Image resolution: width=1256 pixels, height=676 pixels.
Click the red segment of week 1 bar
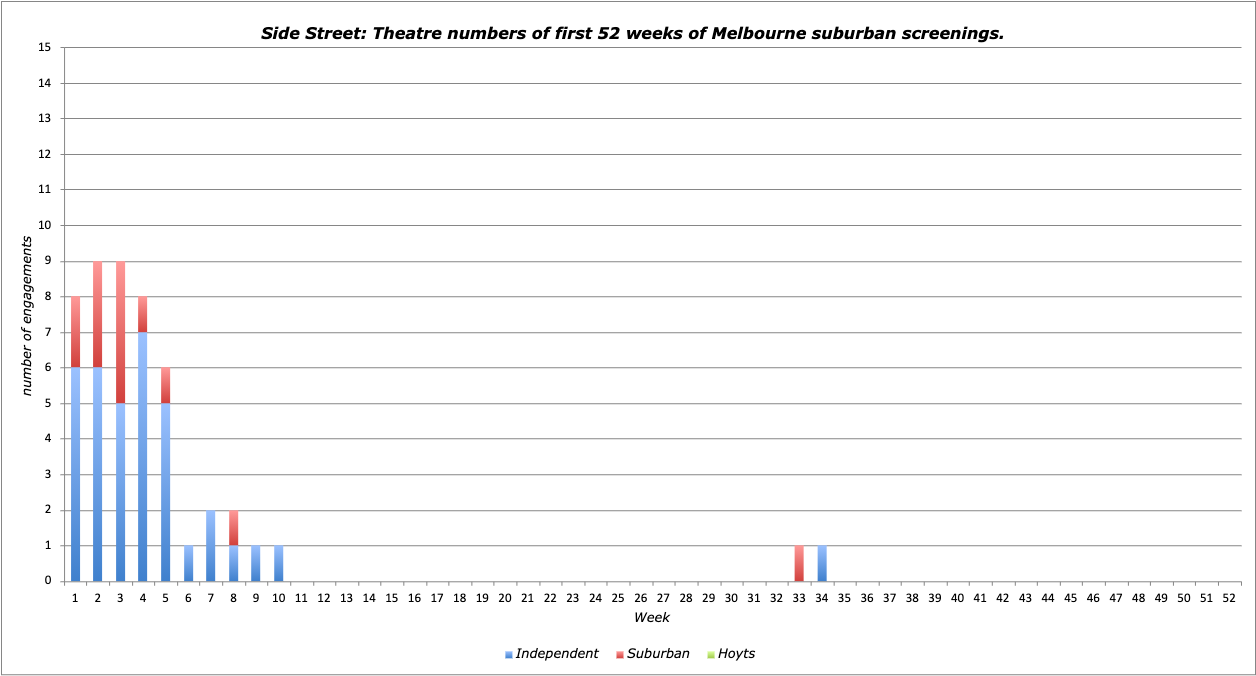click(x=75, y=332)
